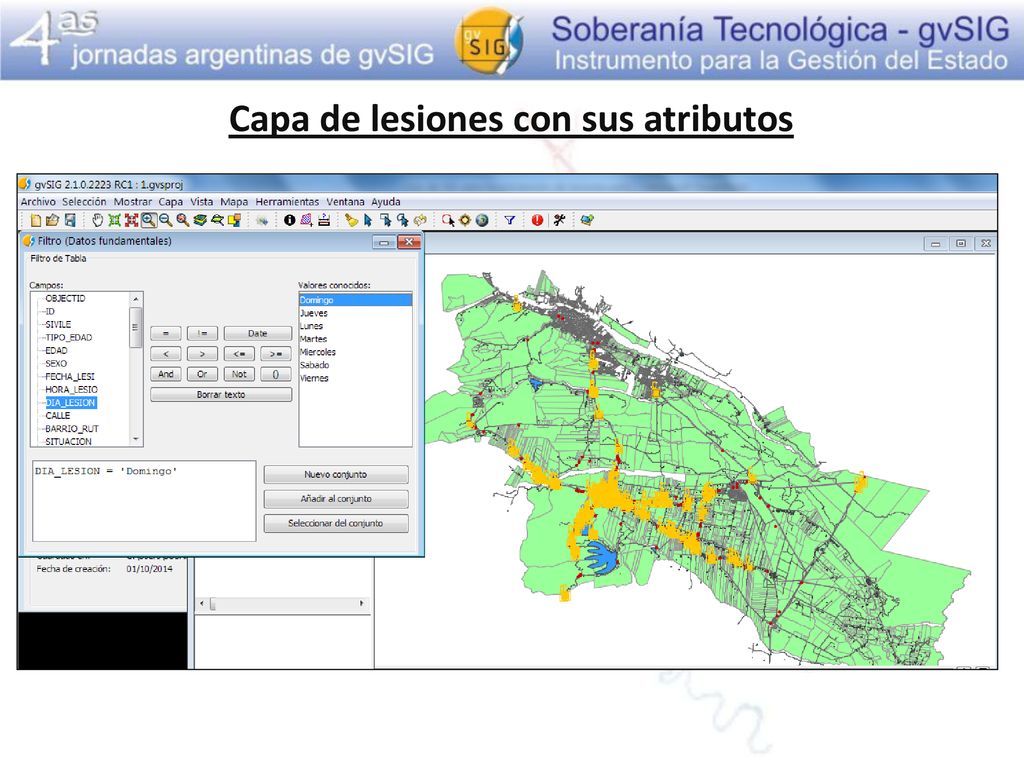Select Domingo in Valores conocidos
This screenshot has height=768, width=1024.
355,300
